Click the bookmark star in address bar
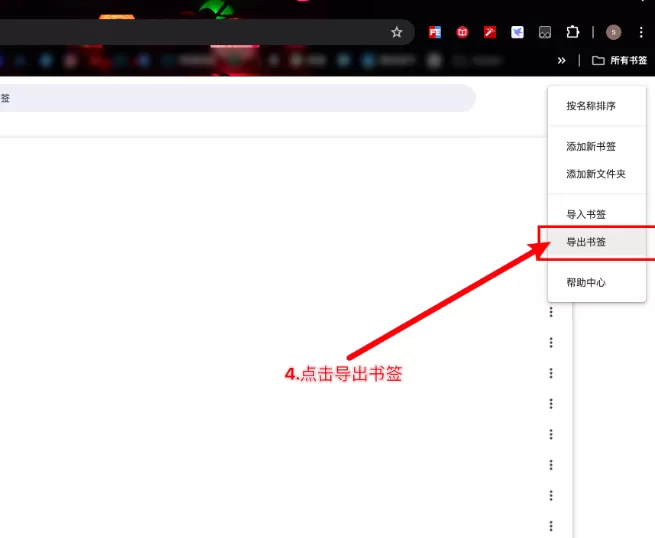 pos(396,32)
